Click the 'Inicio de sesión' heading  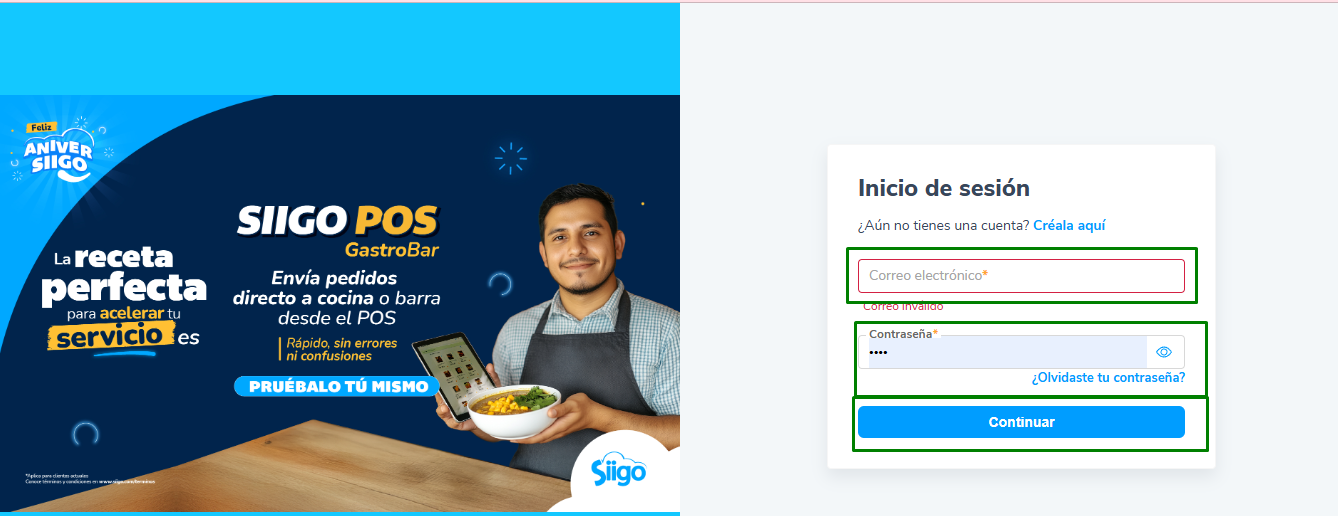click(944, 188)
